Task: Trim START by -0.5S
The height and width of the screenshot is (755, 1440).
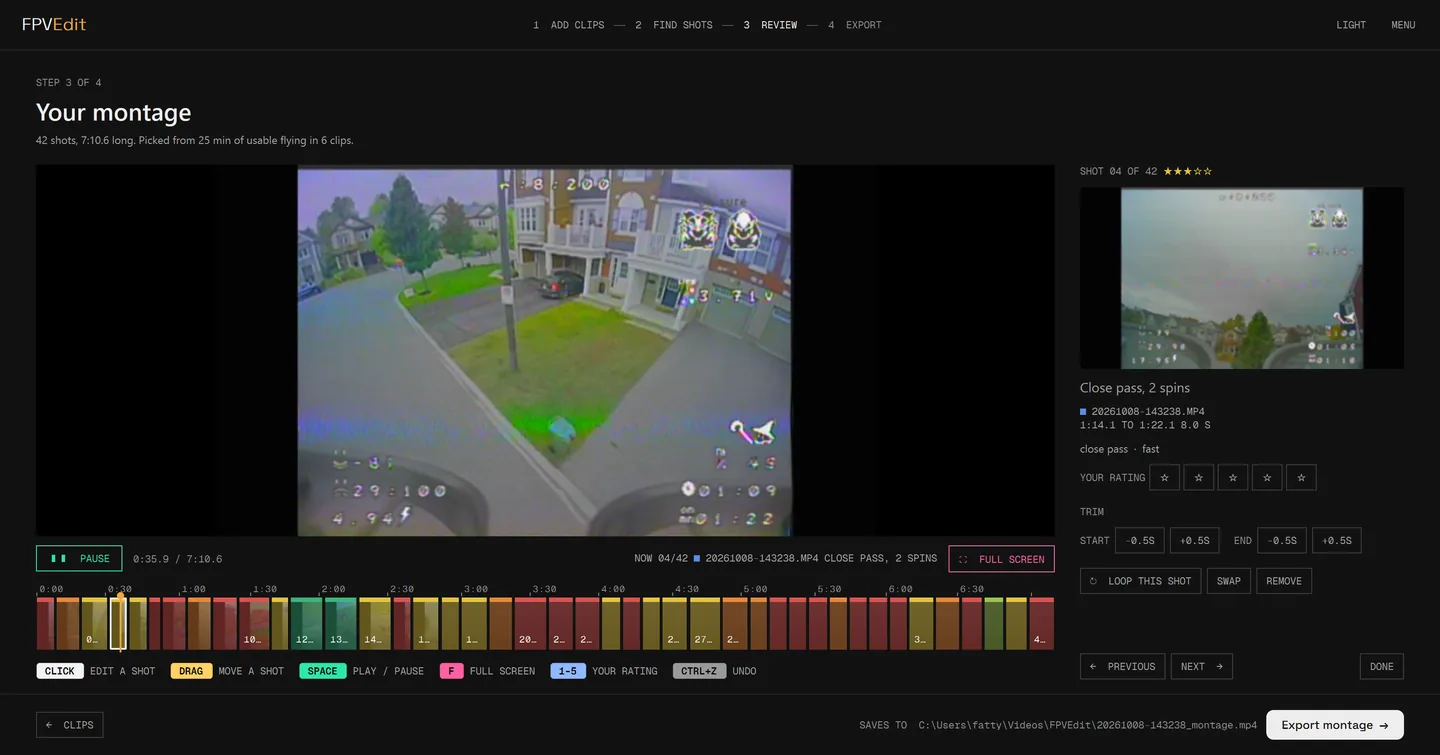Action: tap(1140, 541)
